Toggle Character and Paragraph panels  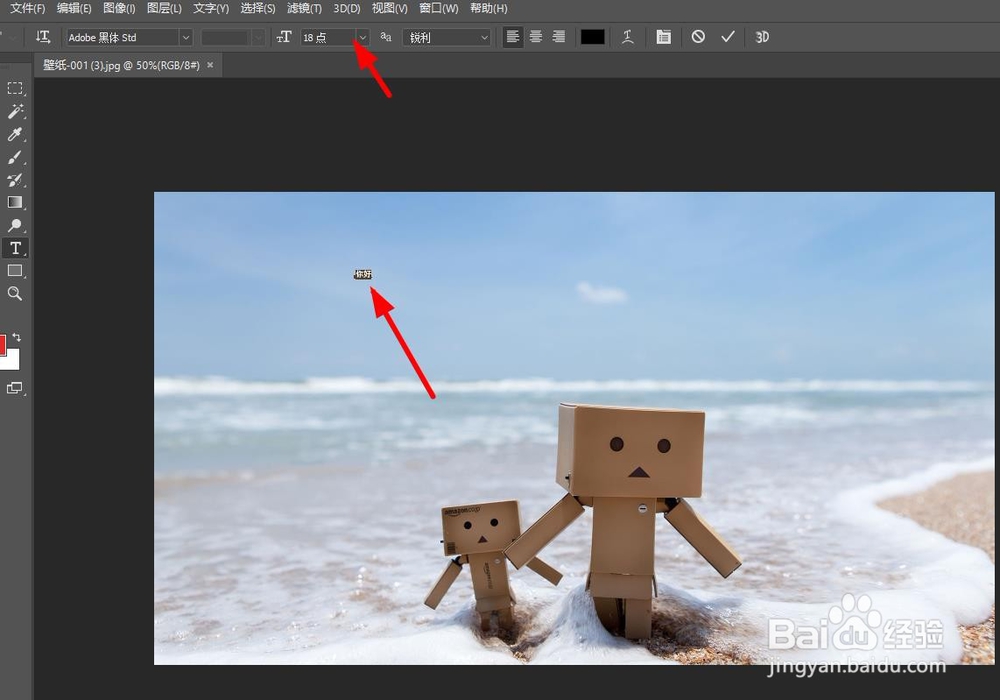(x=663, y=37)
